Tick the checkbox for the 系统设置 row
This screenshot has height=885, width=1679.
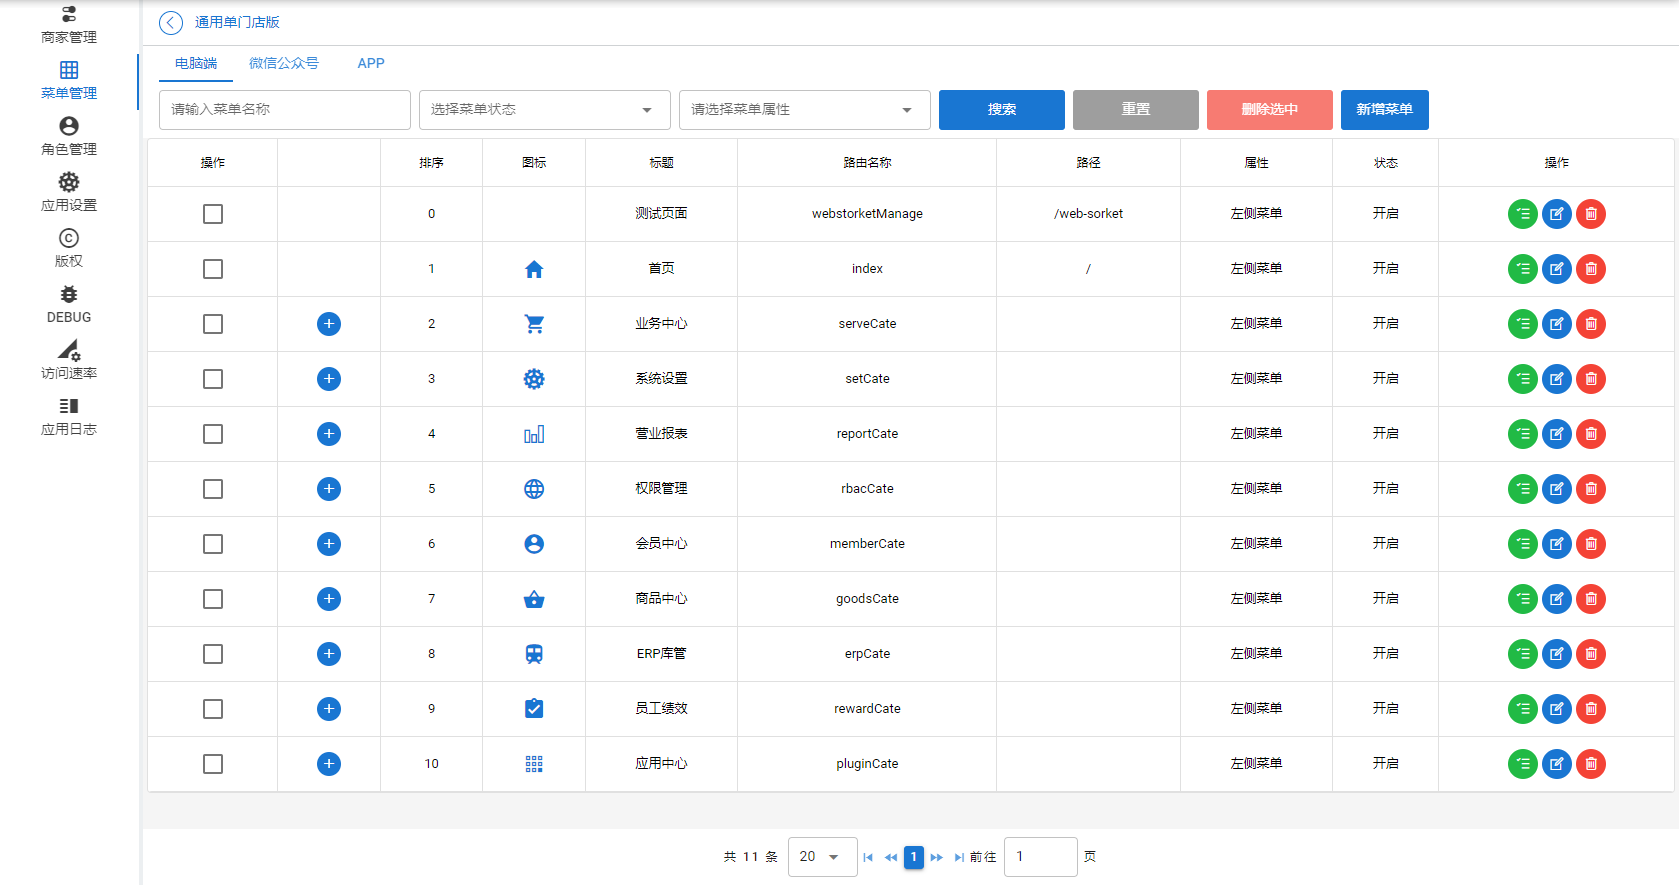tap(213, 379)
